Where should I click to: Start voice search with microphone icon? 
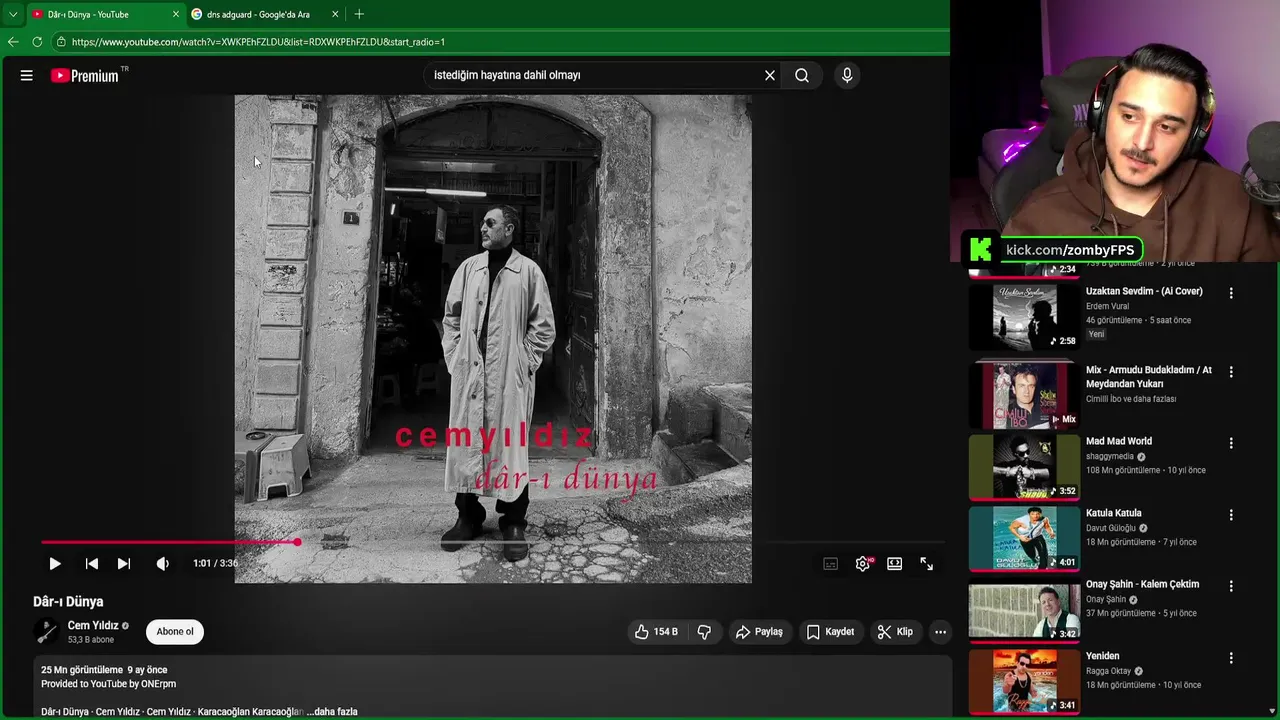point(847,75)
